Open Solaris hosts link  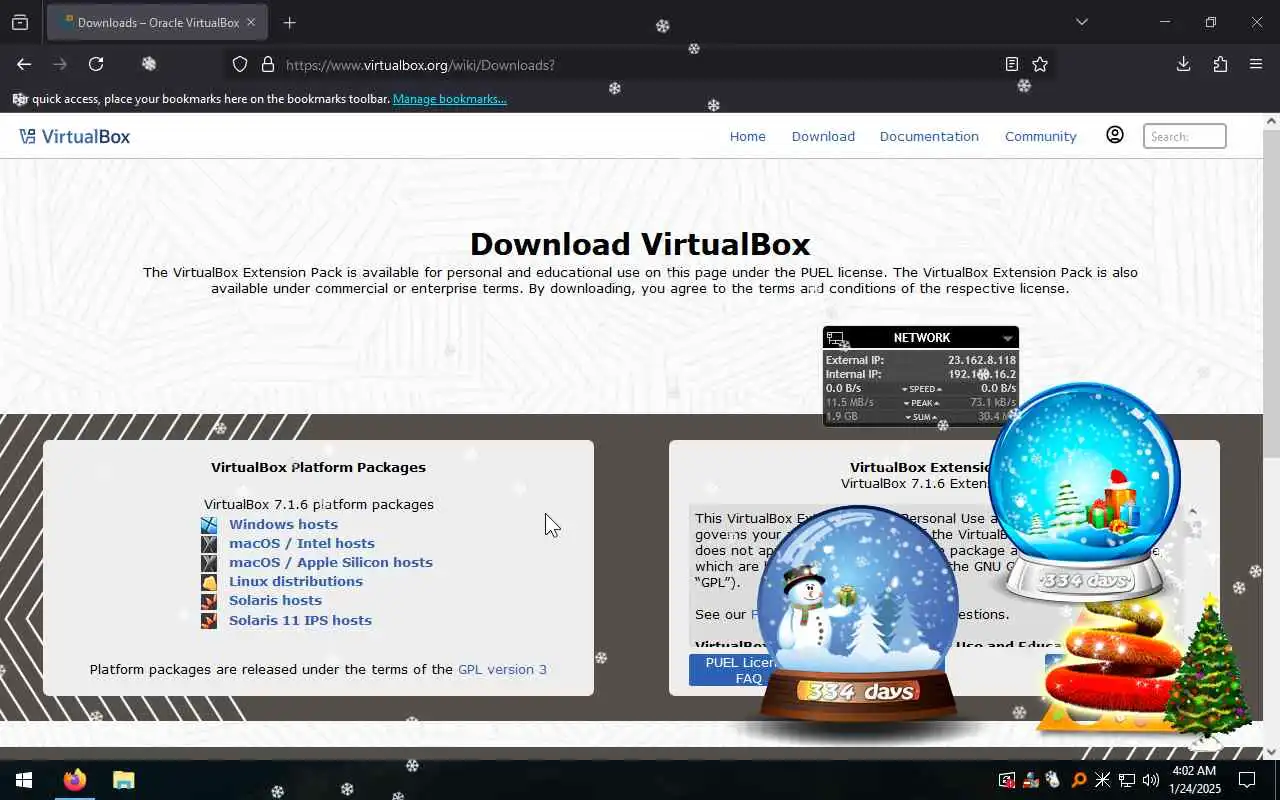click(275, 600)
